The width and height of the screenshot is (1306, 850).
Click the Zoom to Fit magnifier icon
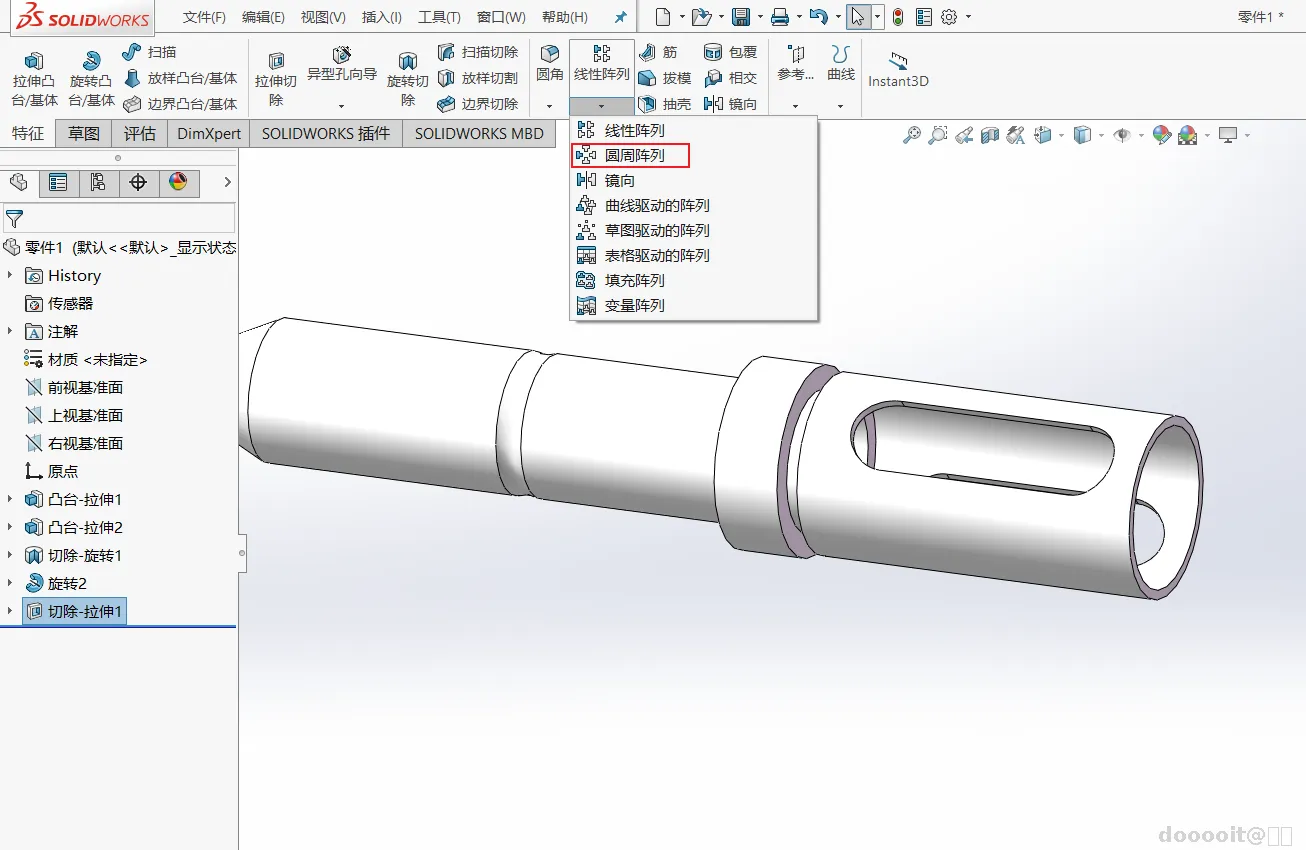click(x=911, y=135)
